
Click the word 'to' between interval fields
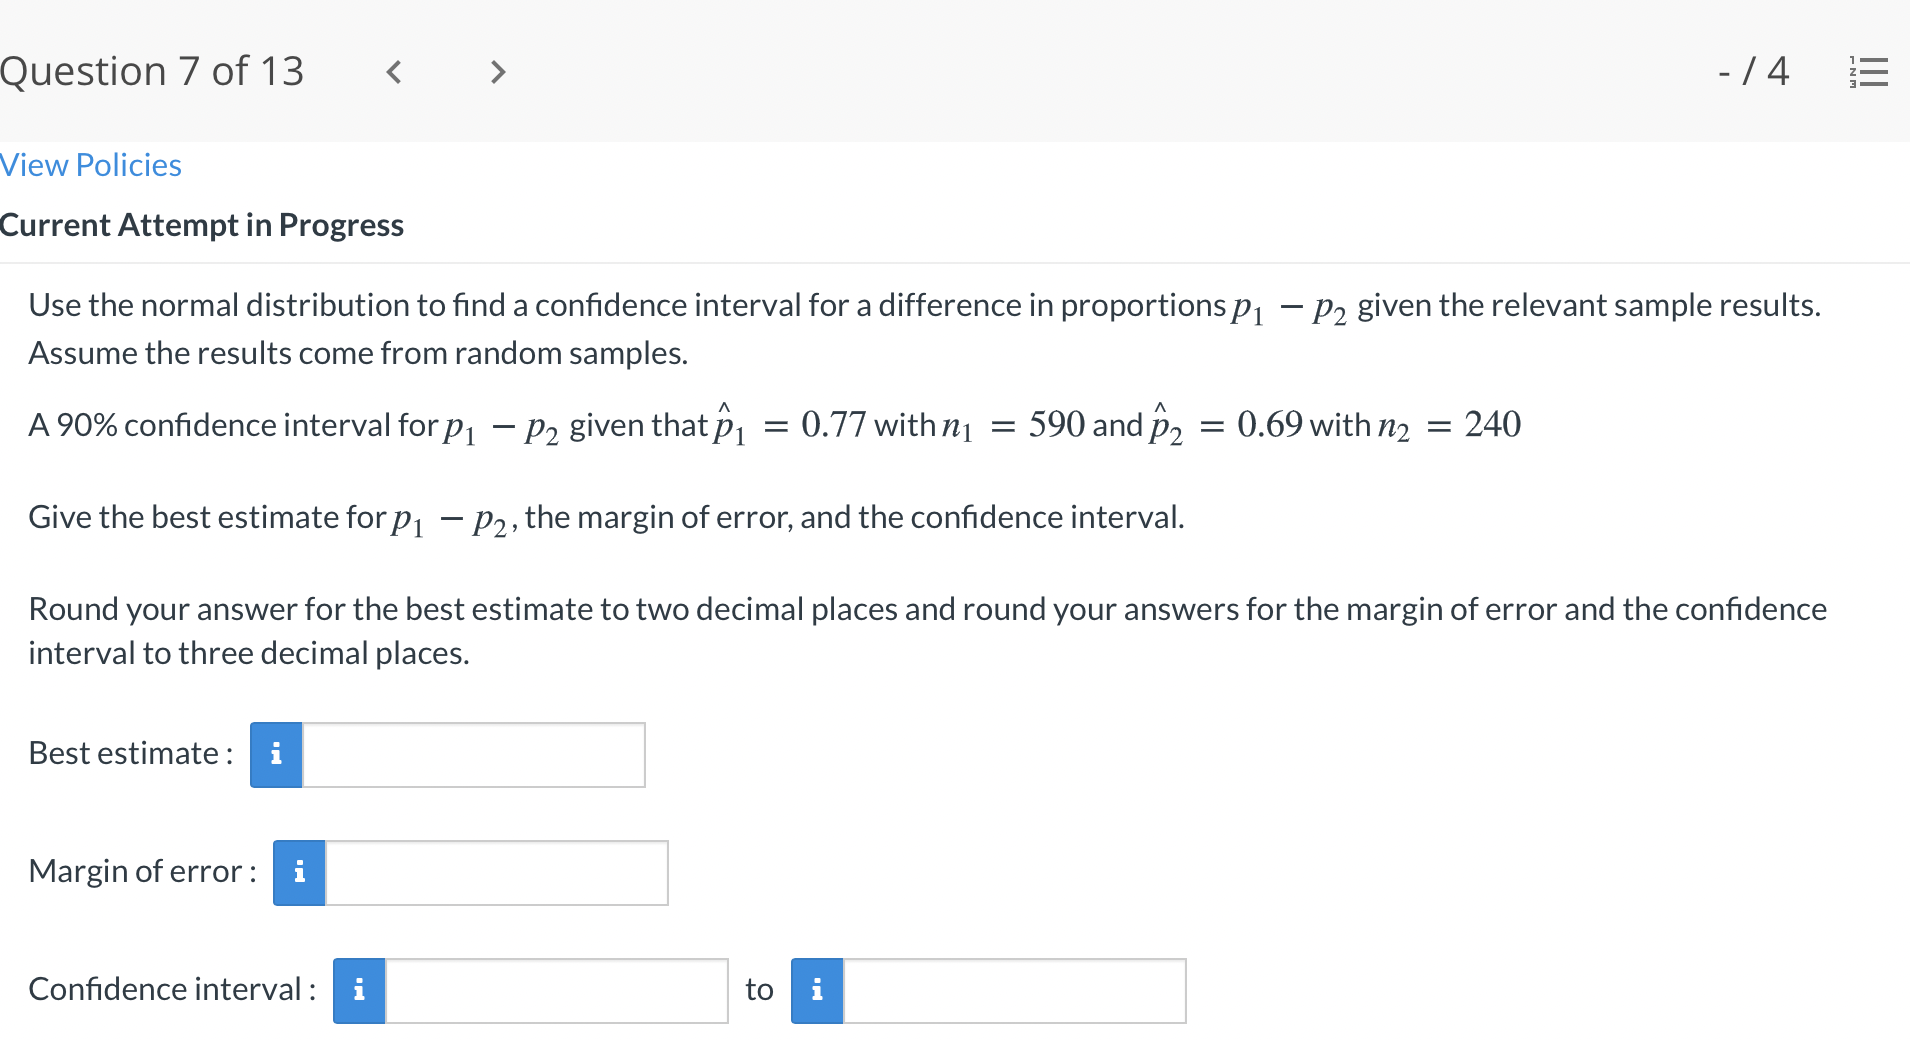[759, 990]
